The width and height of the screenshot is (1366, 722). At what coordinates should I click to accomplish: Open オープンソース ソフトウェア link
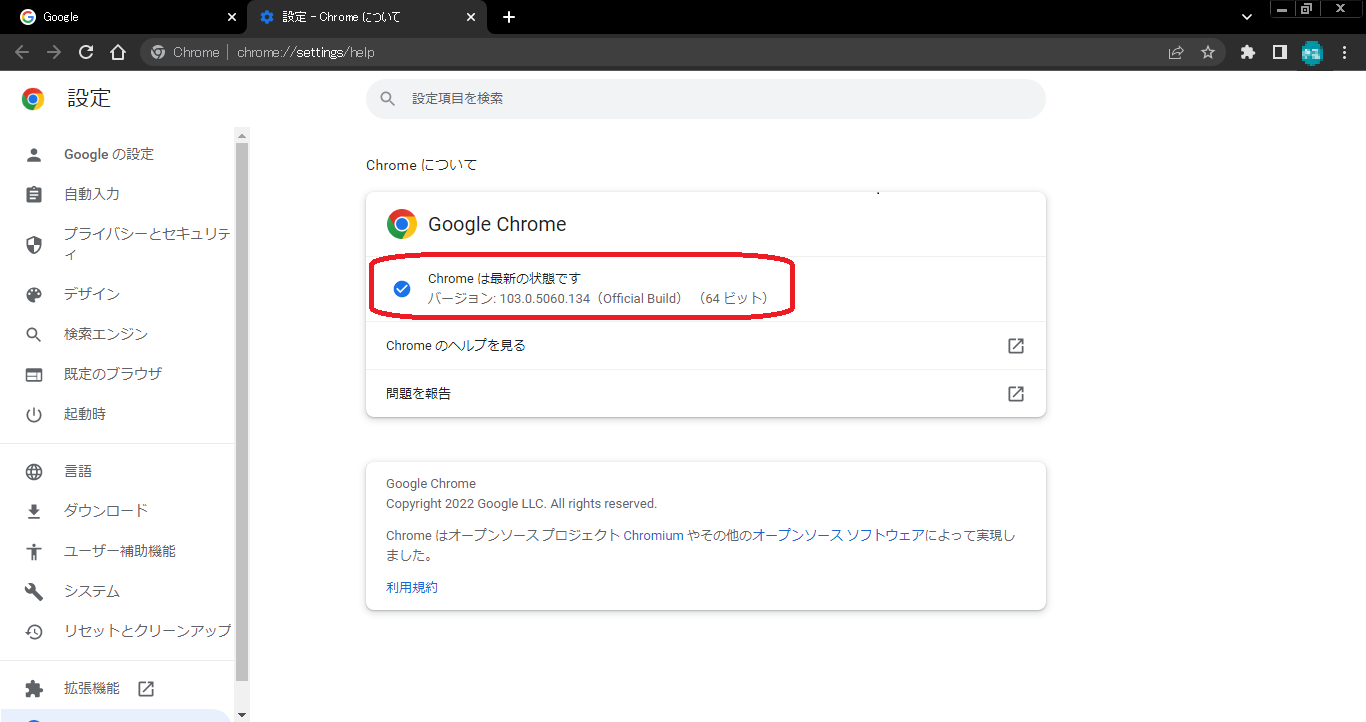(838, 536)
